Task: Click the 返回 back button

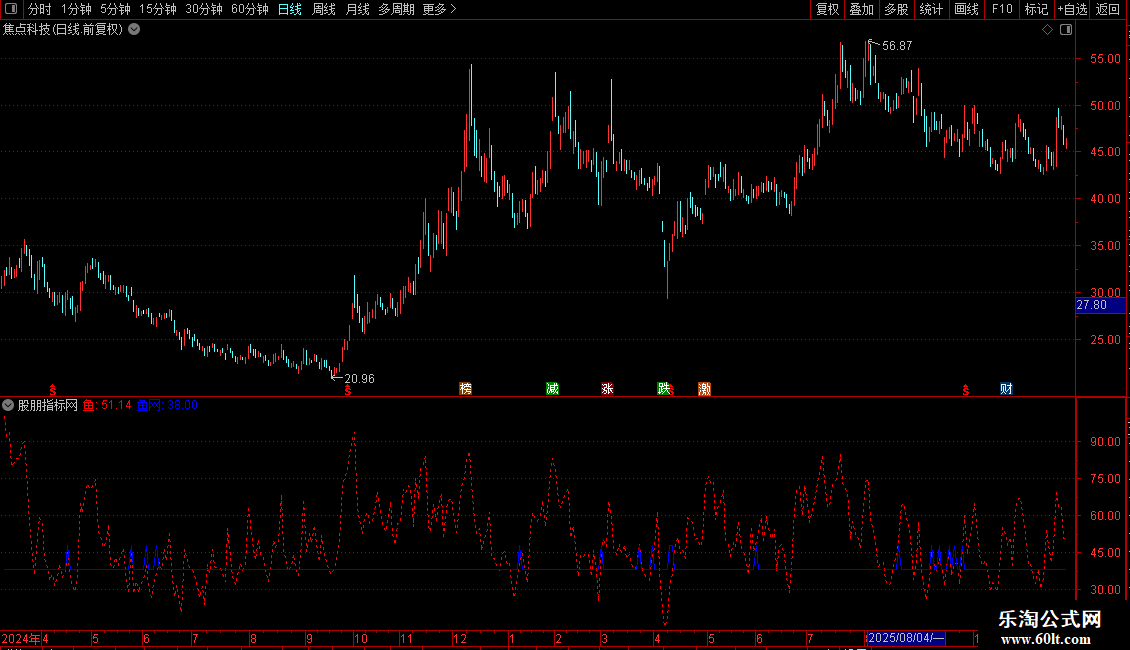Action: (x=1108, y=9)
